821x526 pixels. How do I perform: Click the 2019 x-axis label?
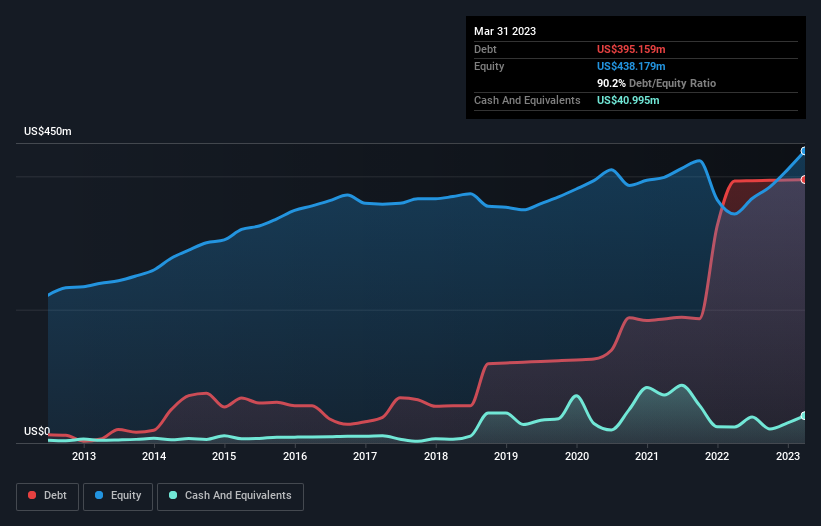point(506,456)
